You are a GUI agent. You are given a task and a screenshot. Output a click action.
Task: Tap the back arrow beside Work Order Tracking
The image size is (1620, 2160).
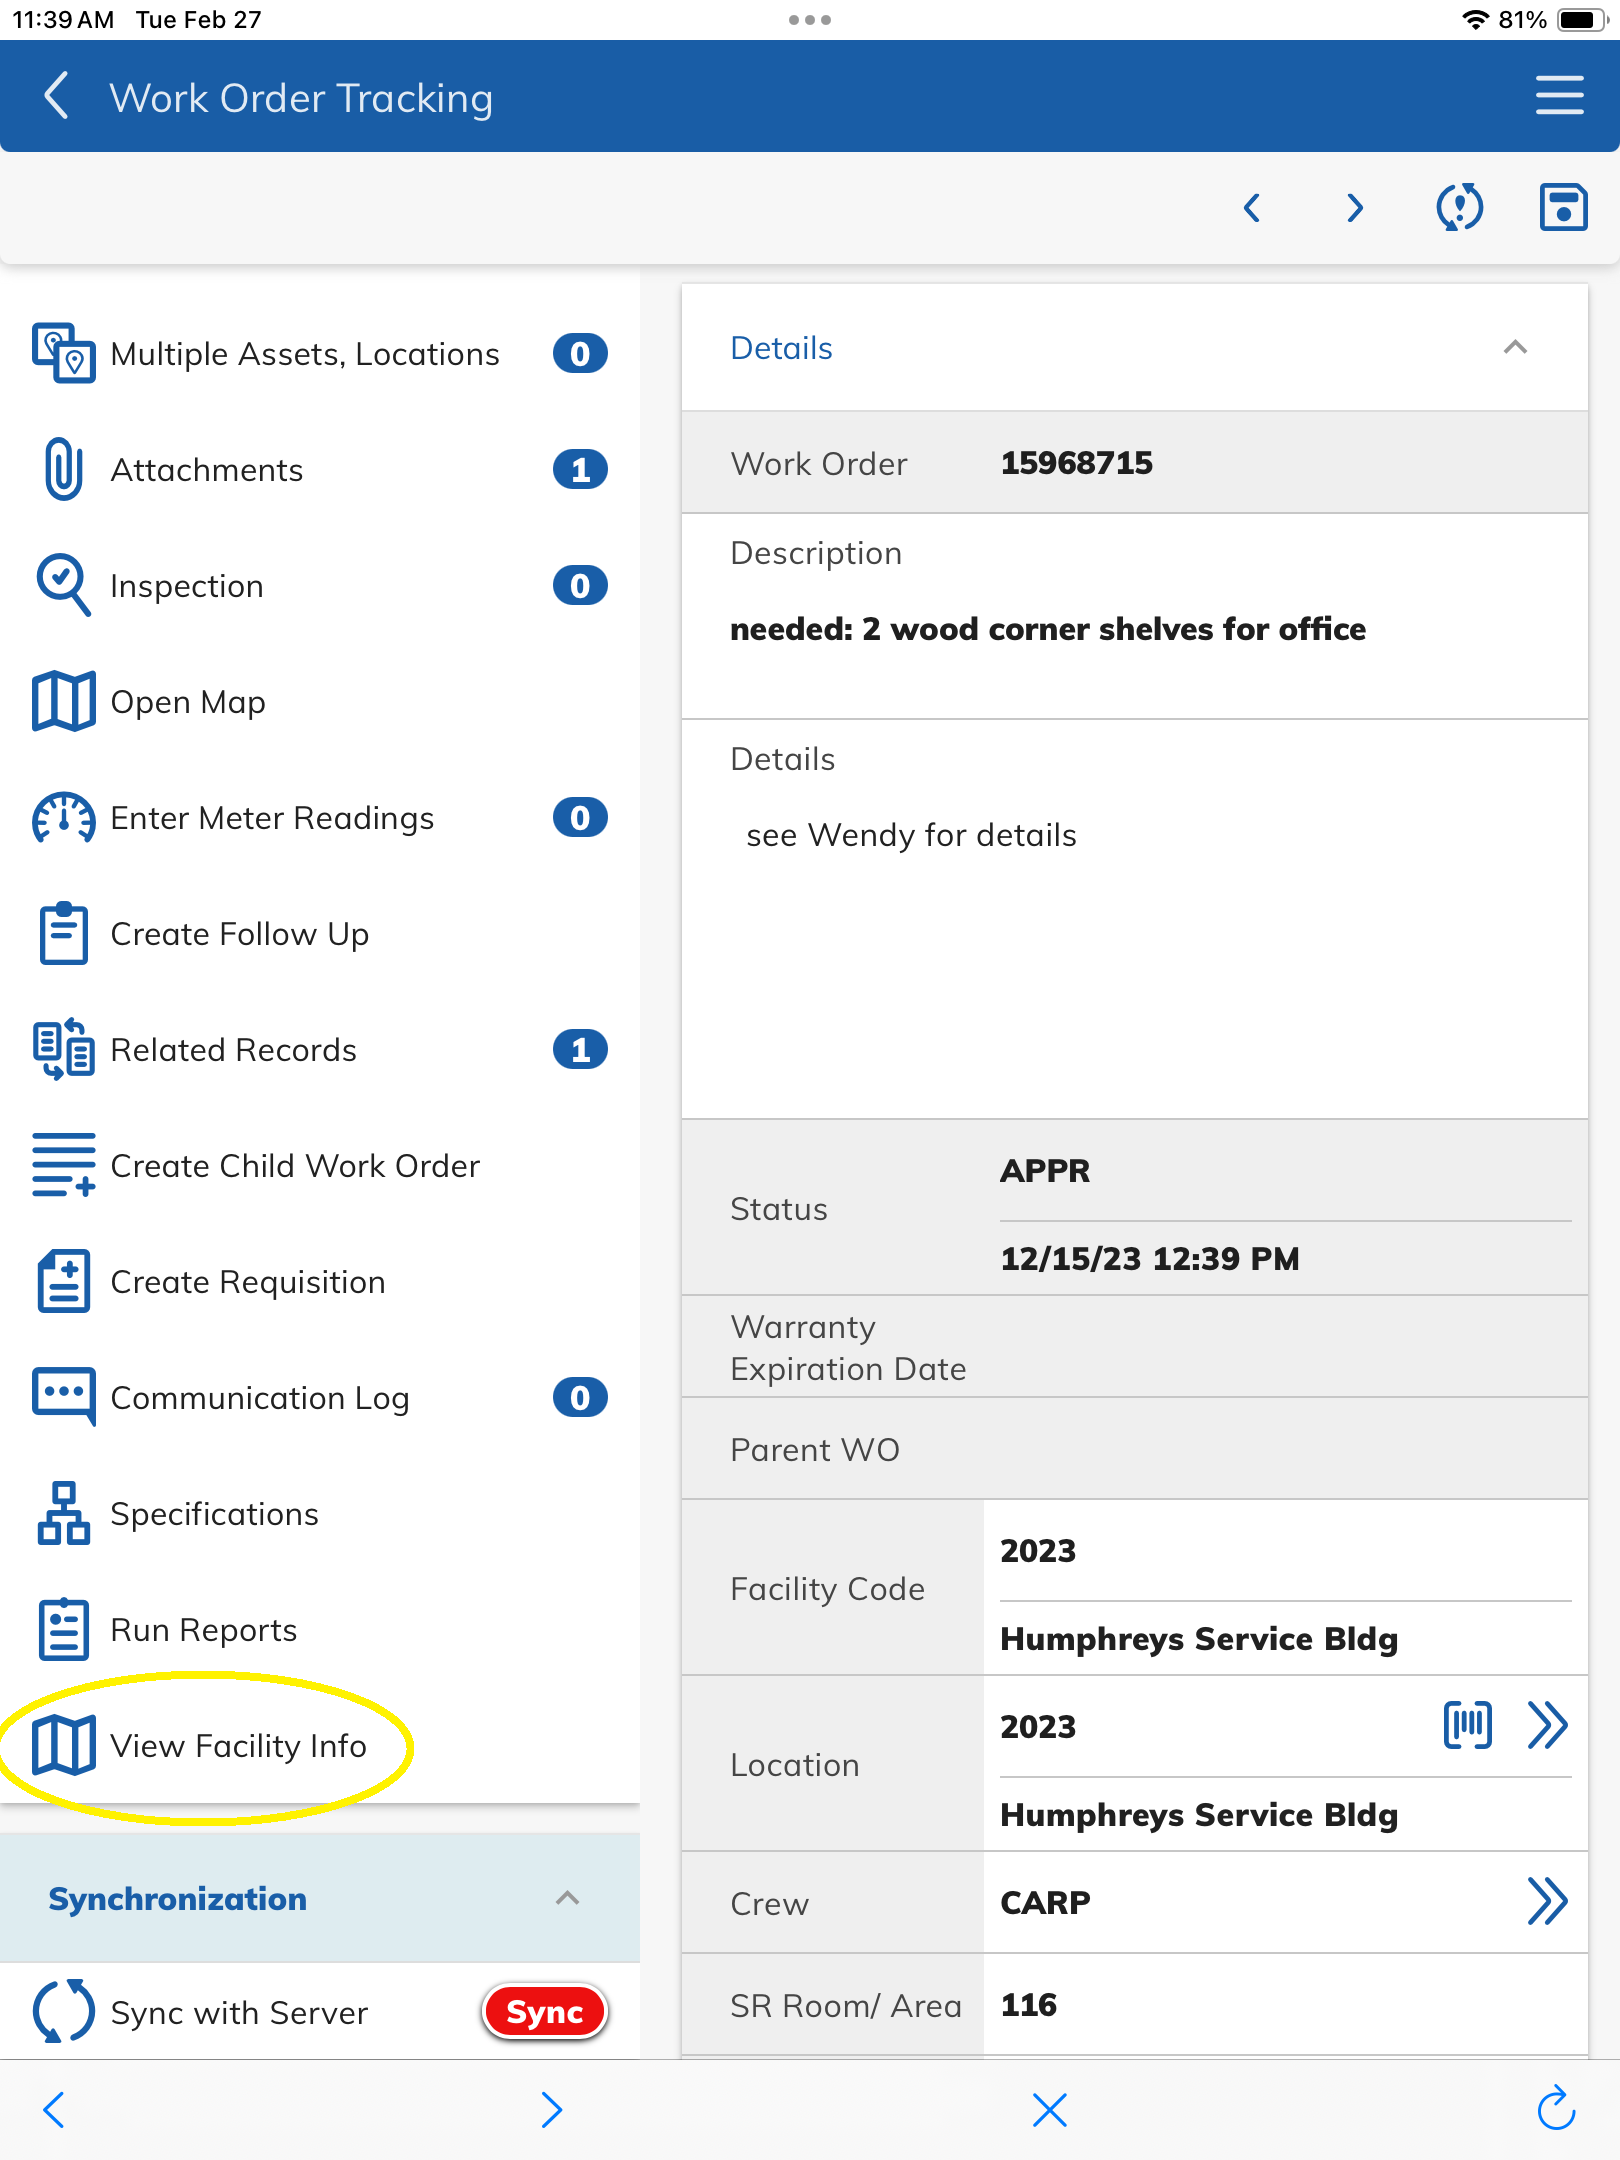(57, 96)
